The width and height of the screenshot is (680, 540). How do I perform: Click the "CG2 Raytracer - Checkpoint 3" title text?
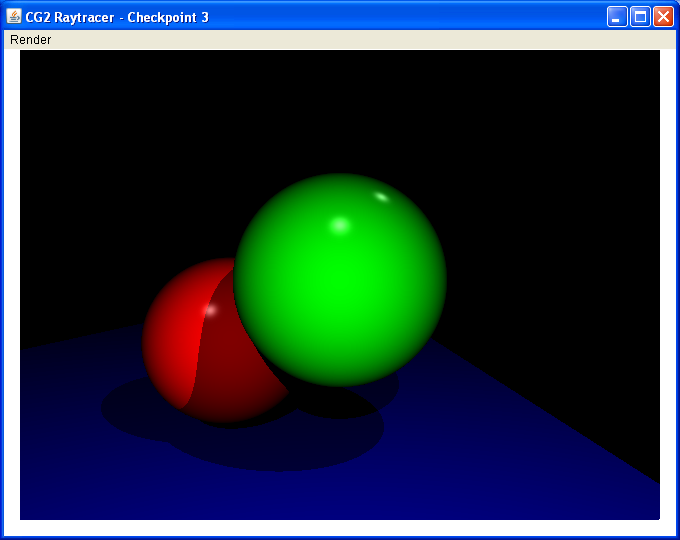[x=118, y=18]
